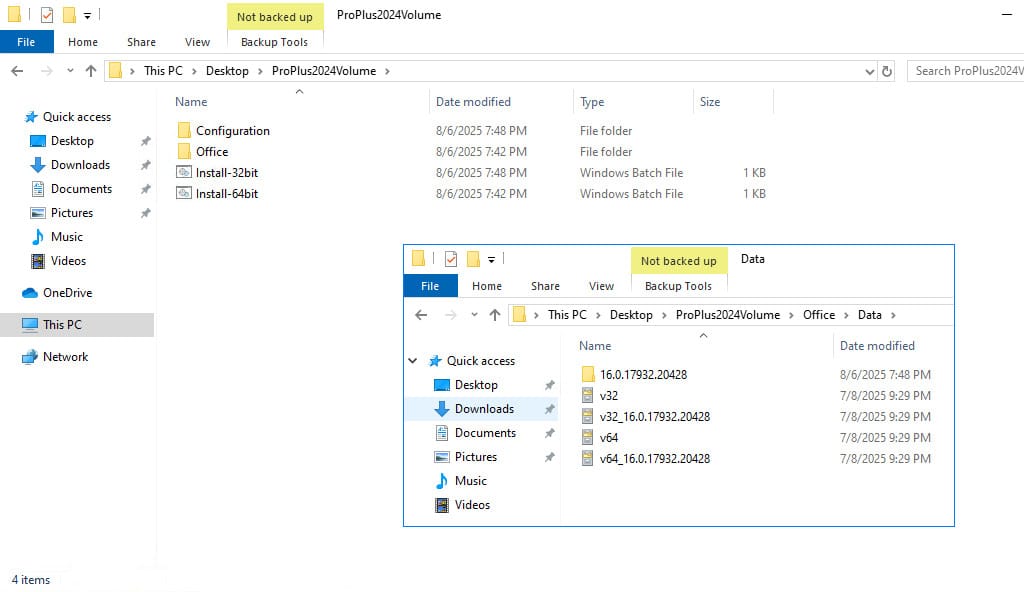Select Network in navigation pane

[65, 357]
